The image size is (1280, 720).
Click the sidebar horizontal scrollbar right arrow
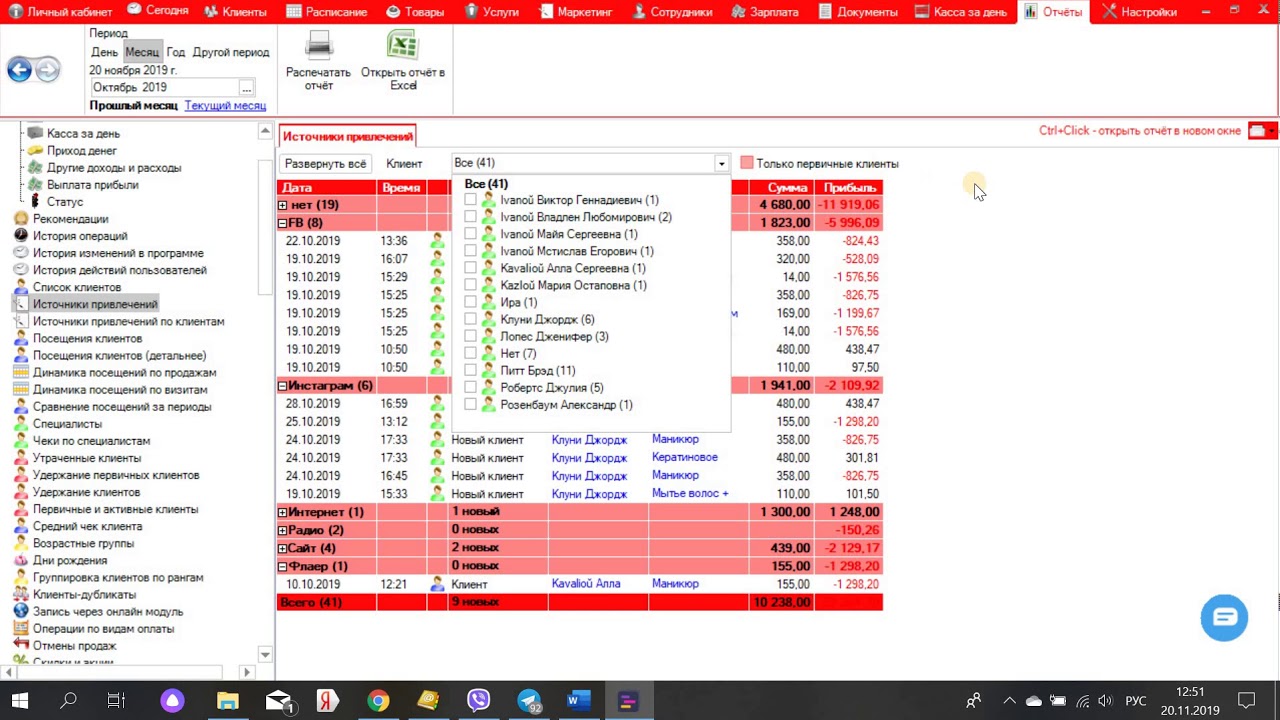coord(248,673)
